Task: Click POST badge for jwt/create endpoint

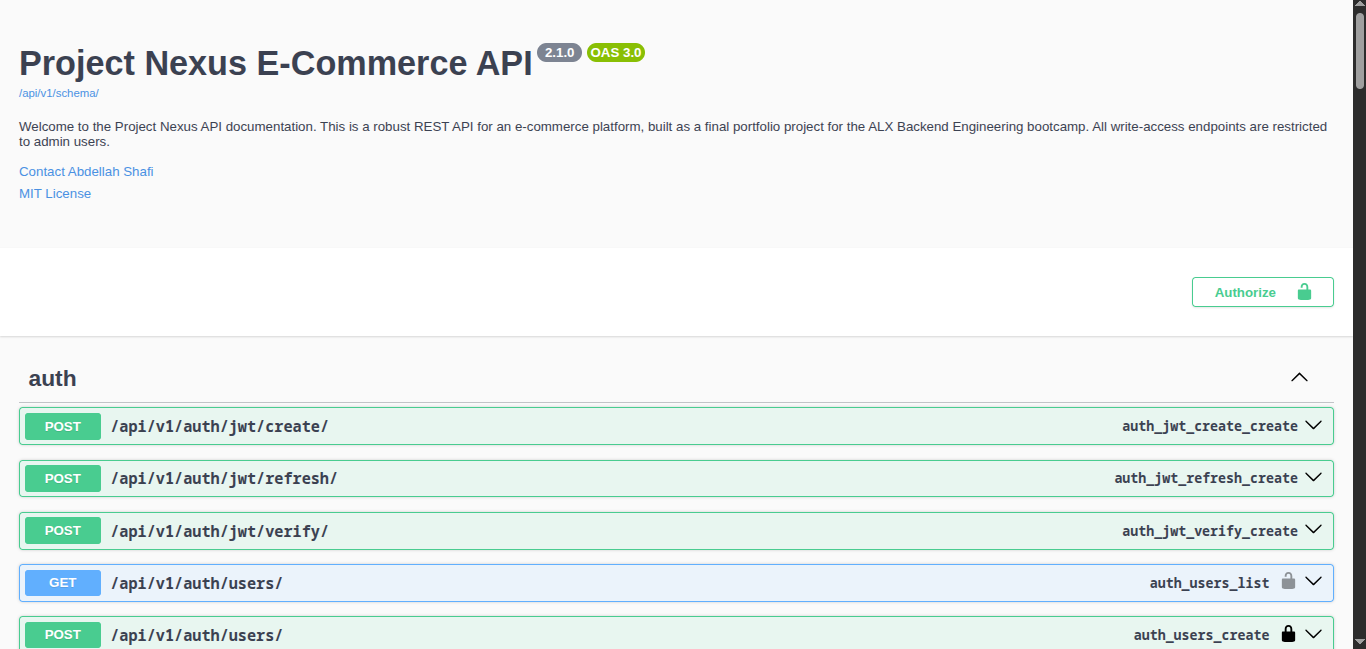Action: point(63,426)
